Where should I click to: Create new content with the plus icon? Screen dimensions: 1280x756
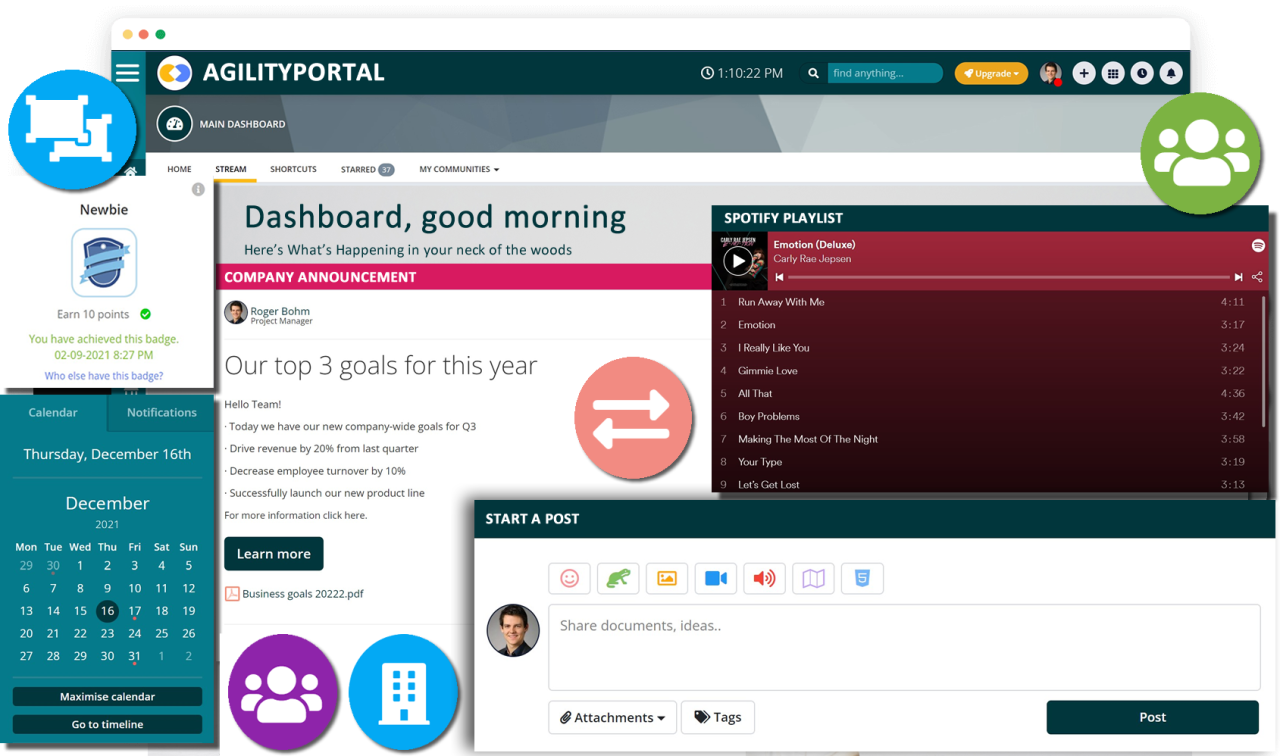[x=1084, y=72]
